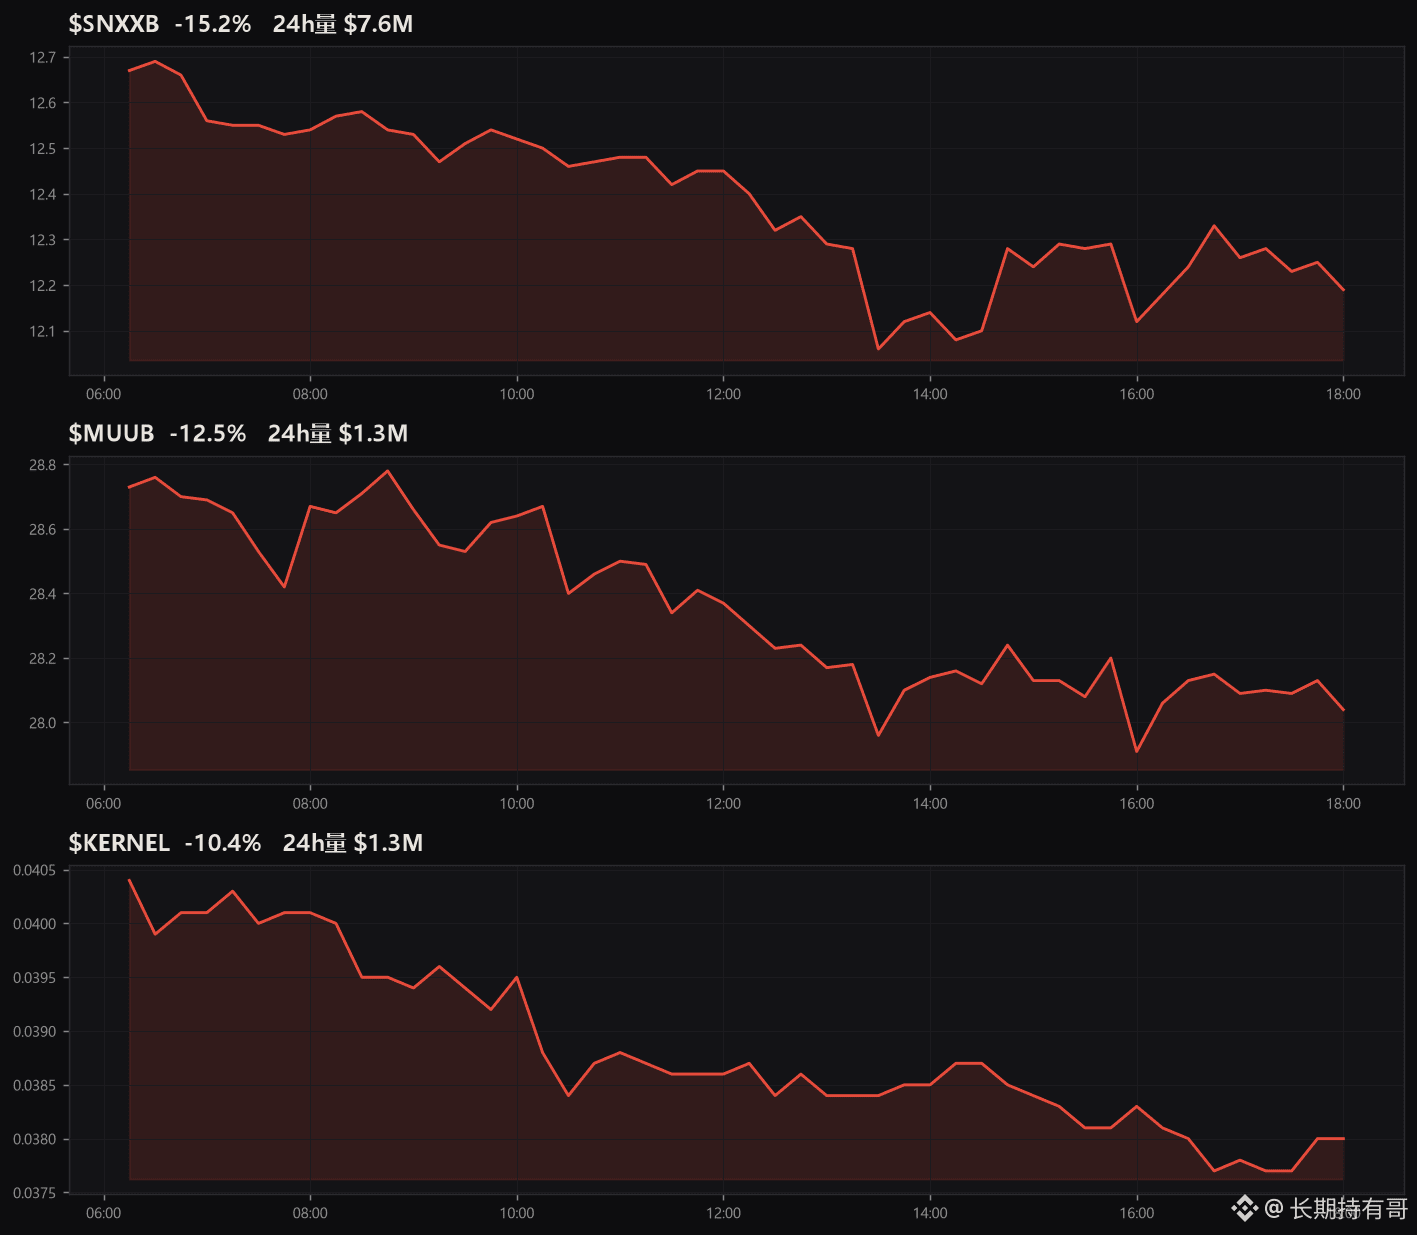Click the 16:00 time label under SNXXB chart

[x=1137, y=394]
